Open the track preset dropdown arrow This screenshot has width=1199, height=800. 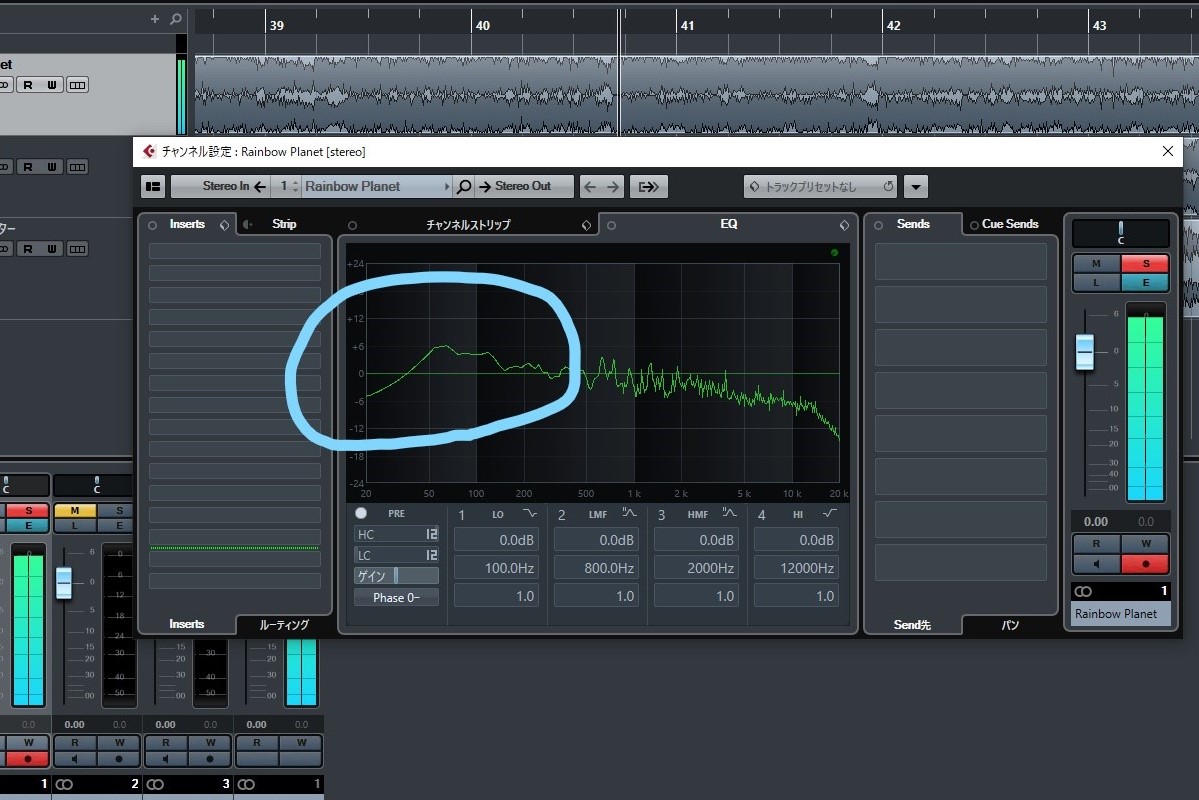tap(915, 187)
